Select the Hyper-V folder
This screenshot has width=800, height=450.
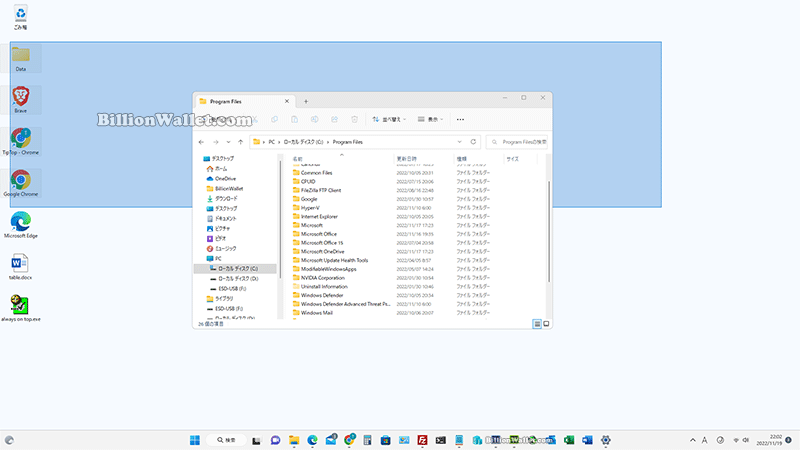[x=306, y=208]
